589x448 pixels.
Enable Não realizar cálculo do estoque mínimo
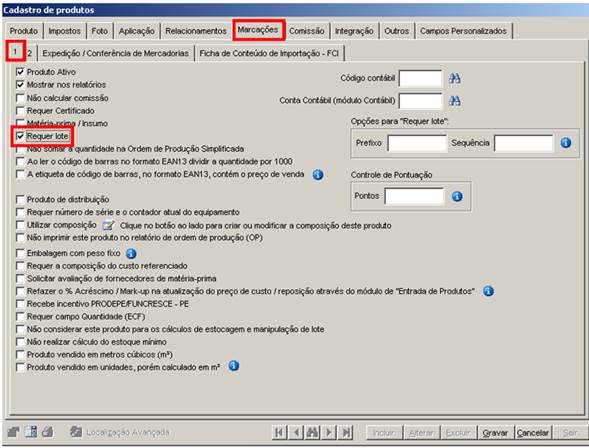[20, 342]
